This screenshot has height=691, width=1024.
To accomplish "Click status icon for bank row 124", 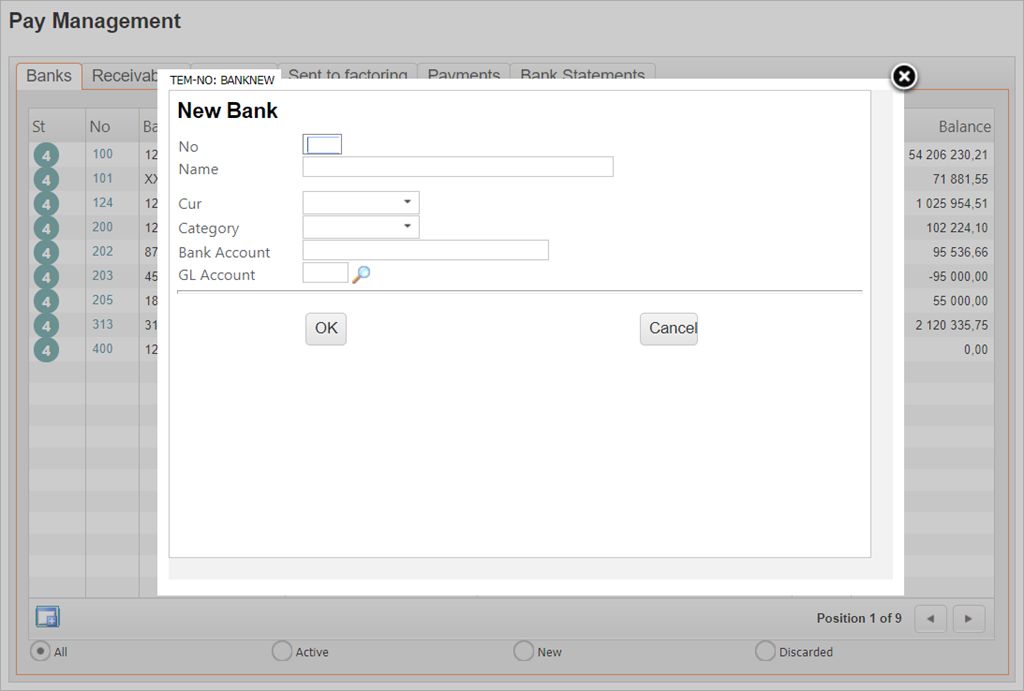I will [46, 203].
